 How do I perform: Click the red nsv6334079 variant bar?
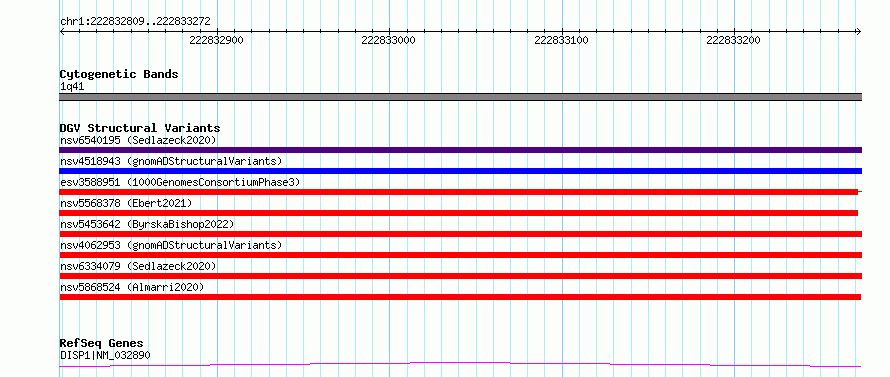[x=460, y=276]
